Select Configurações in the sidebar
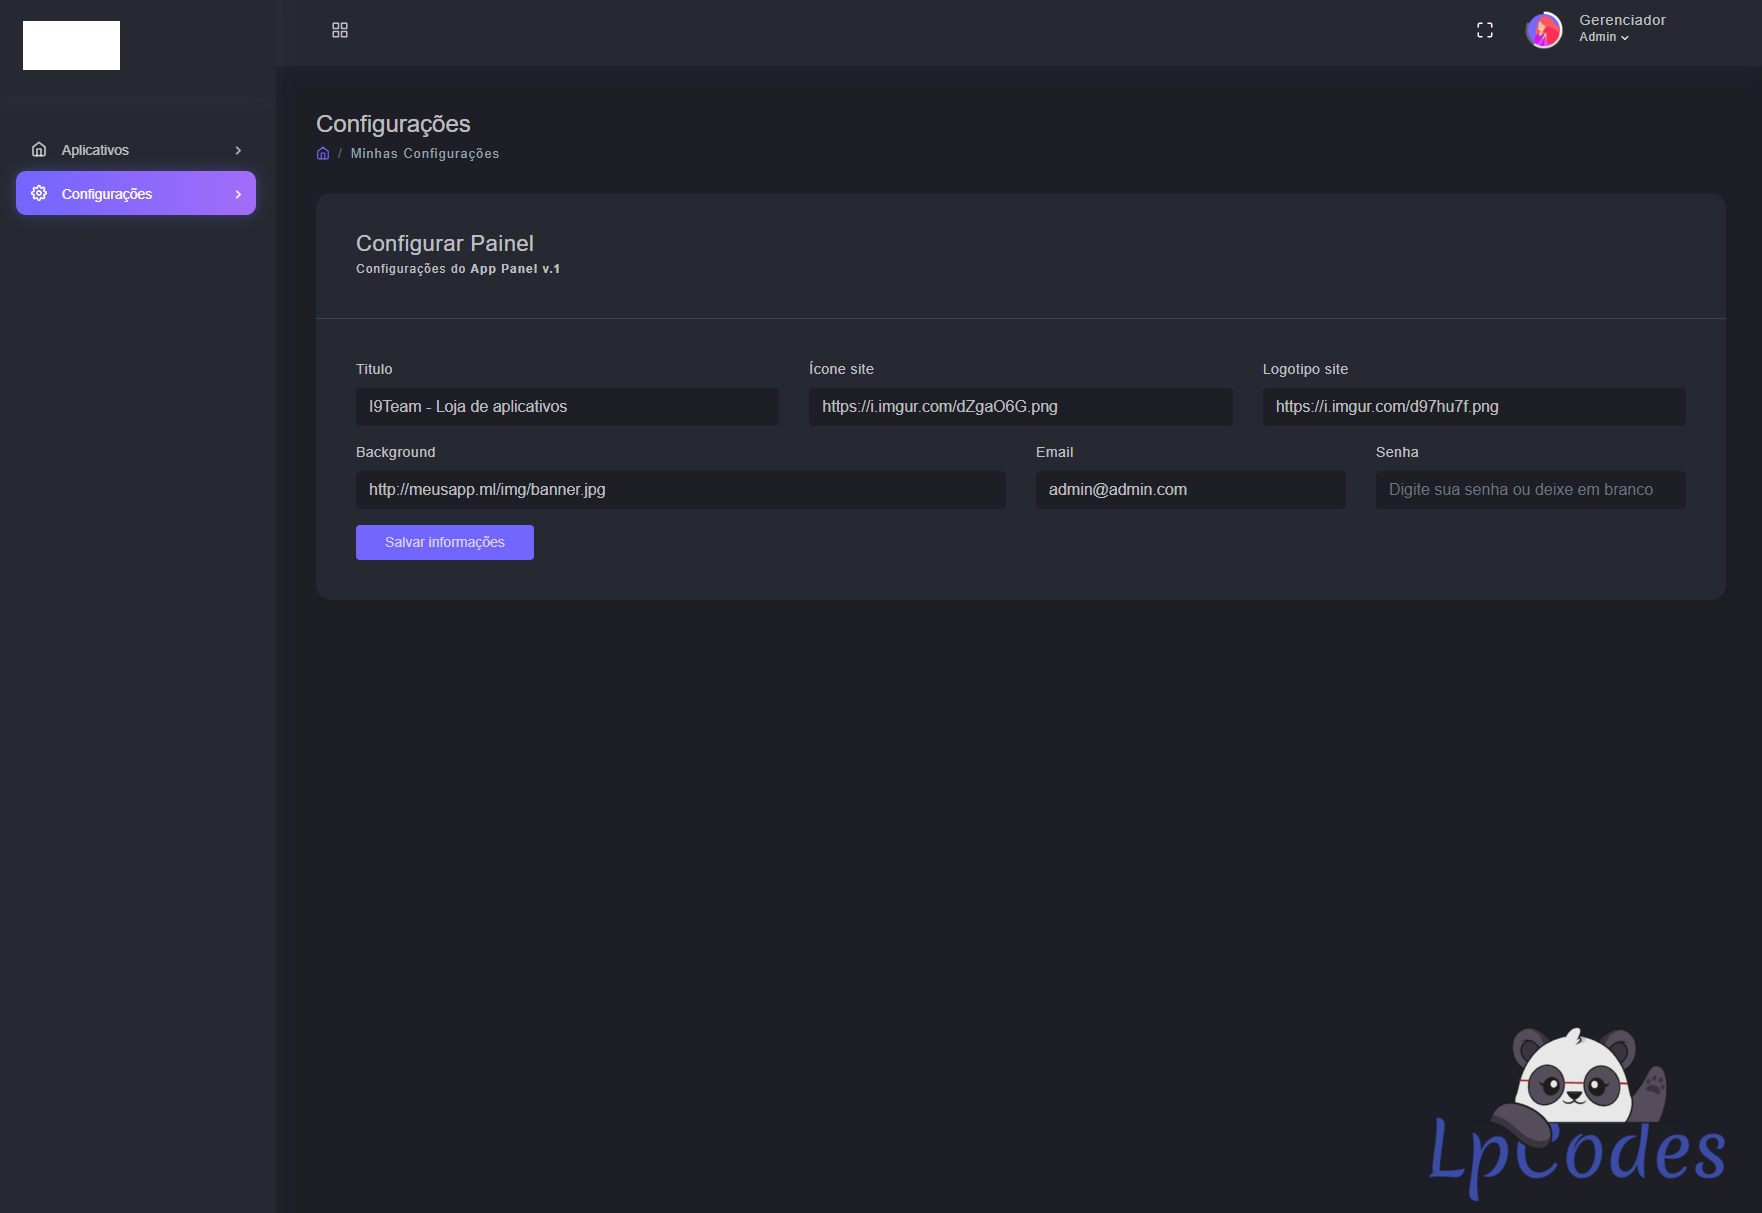The height and width of the screenshot is (1213, 1762). [x=107, y=194]
